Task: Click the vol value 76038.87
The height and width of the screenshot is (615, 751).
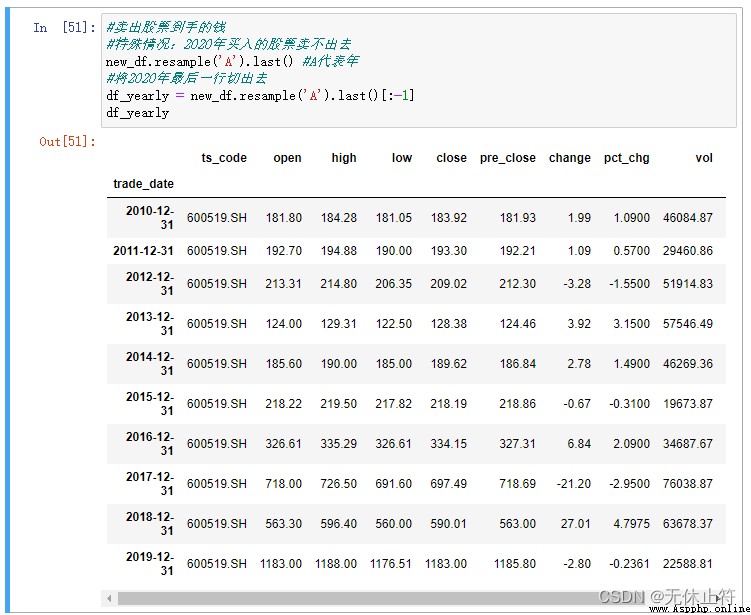Action: tap(688, 484)
